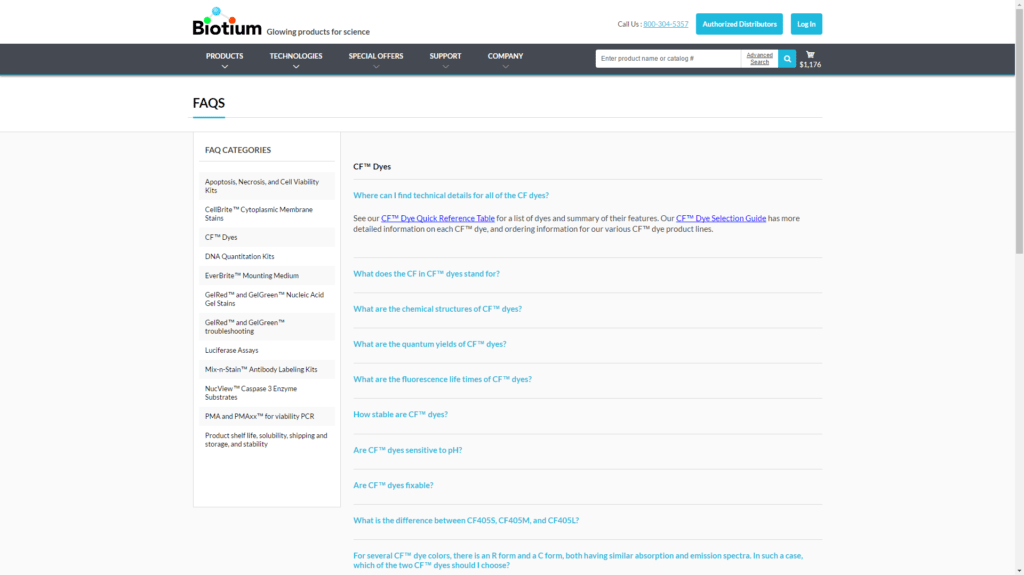Click the magnifier search button

click(787, 59)
